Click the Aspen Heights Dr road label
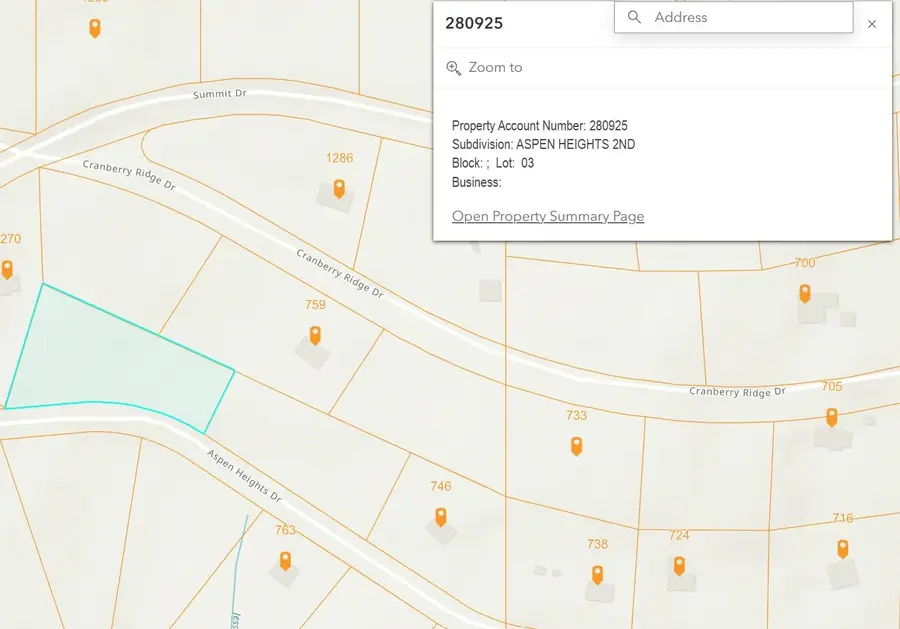900x629 pixels. 245,476
